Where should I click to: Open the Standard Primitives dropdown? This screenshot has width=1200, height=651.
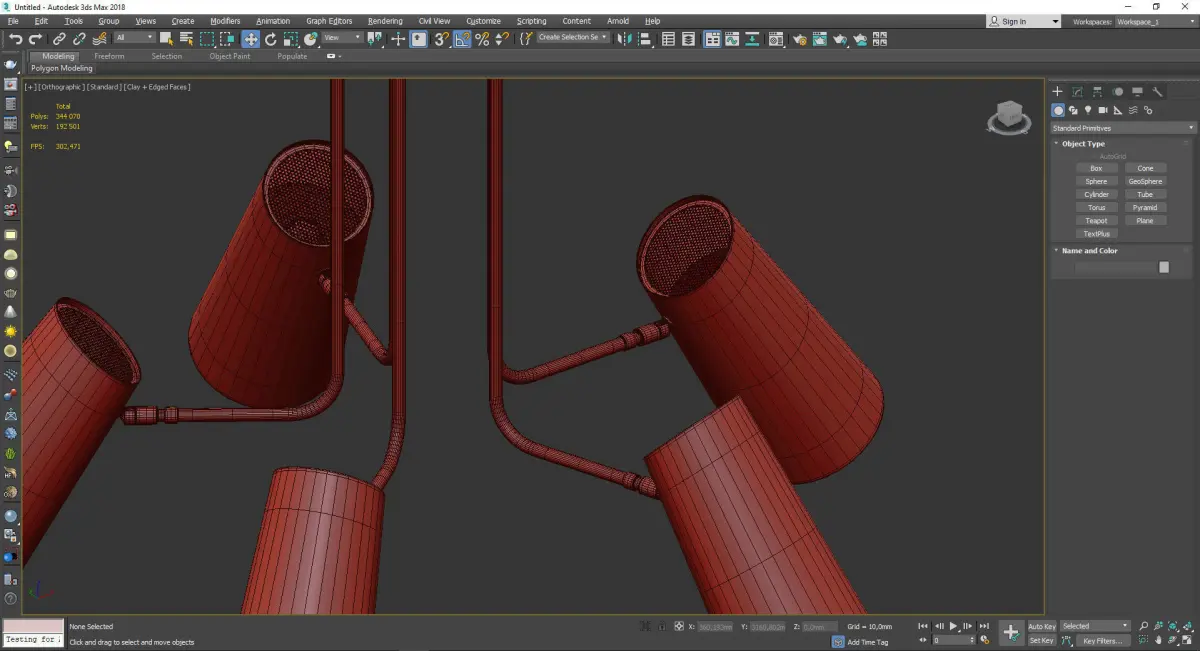pos(1122,128)
